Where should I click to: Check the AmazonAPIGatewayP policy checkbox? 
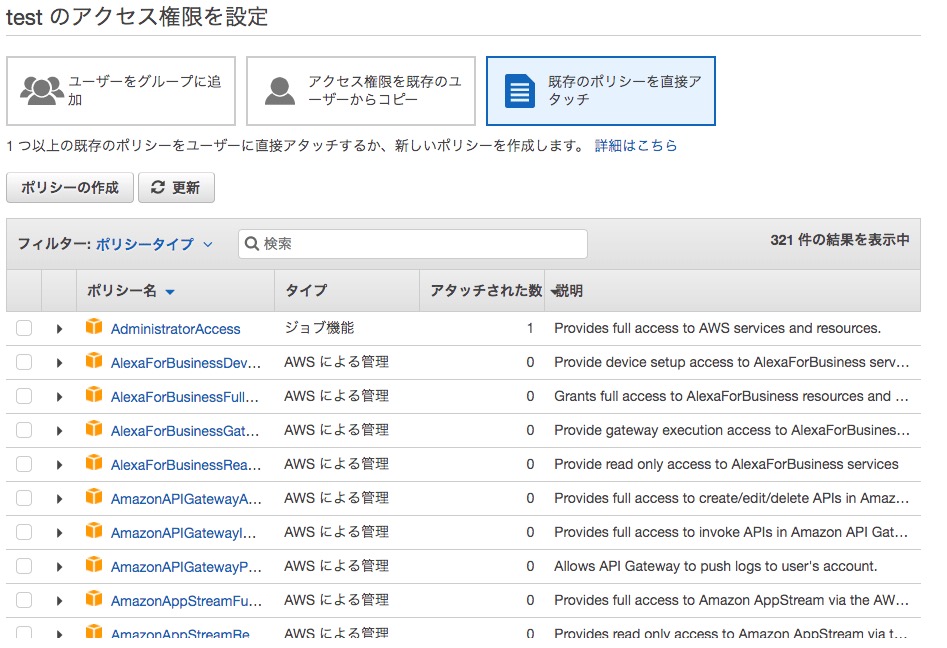point(24,565)
